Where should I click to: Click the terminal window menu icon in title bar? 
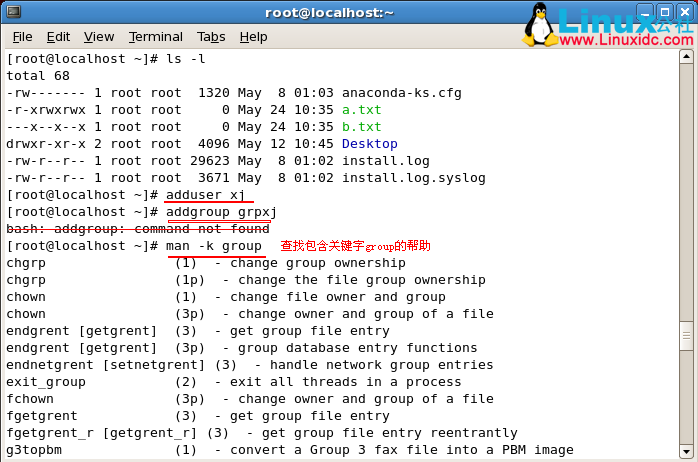[x=14, y=12]
